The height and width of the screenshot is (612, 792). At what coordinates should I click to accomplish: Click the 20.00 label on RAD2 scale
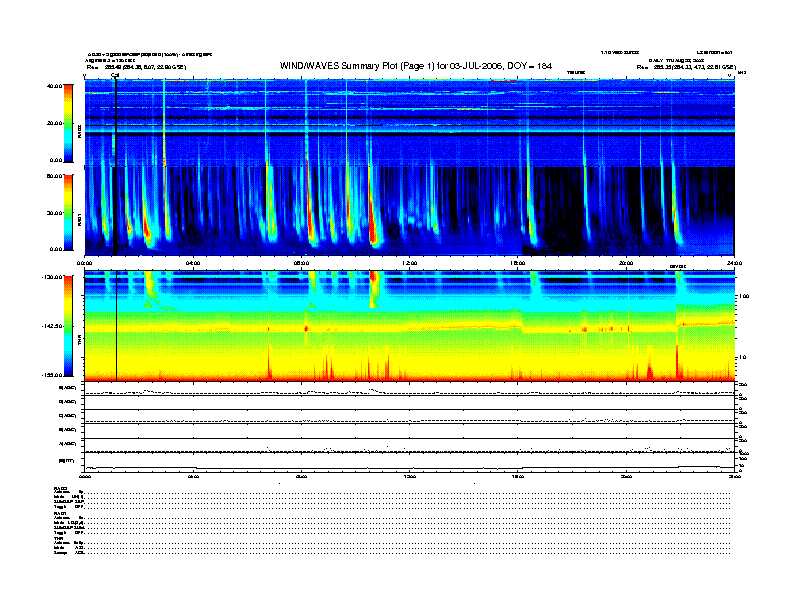(54, 123)
